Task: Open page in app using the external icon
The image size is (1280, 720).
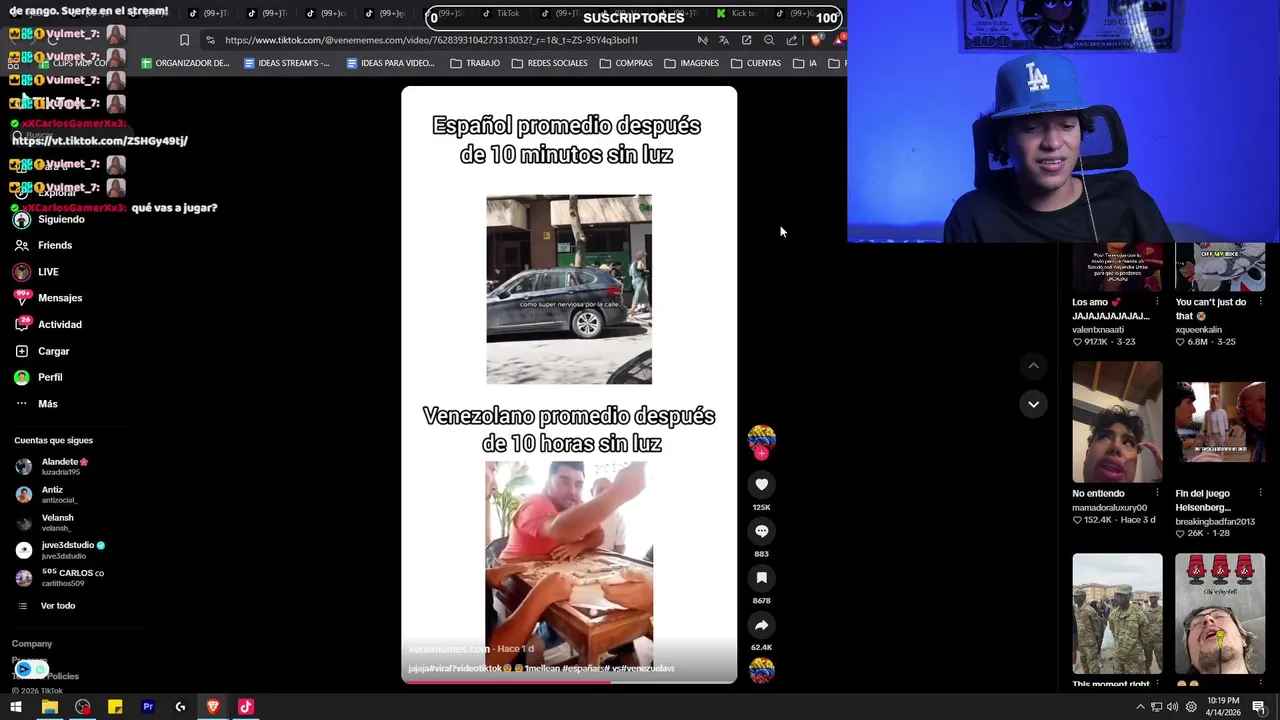Action: coord(746,40)
